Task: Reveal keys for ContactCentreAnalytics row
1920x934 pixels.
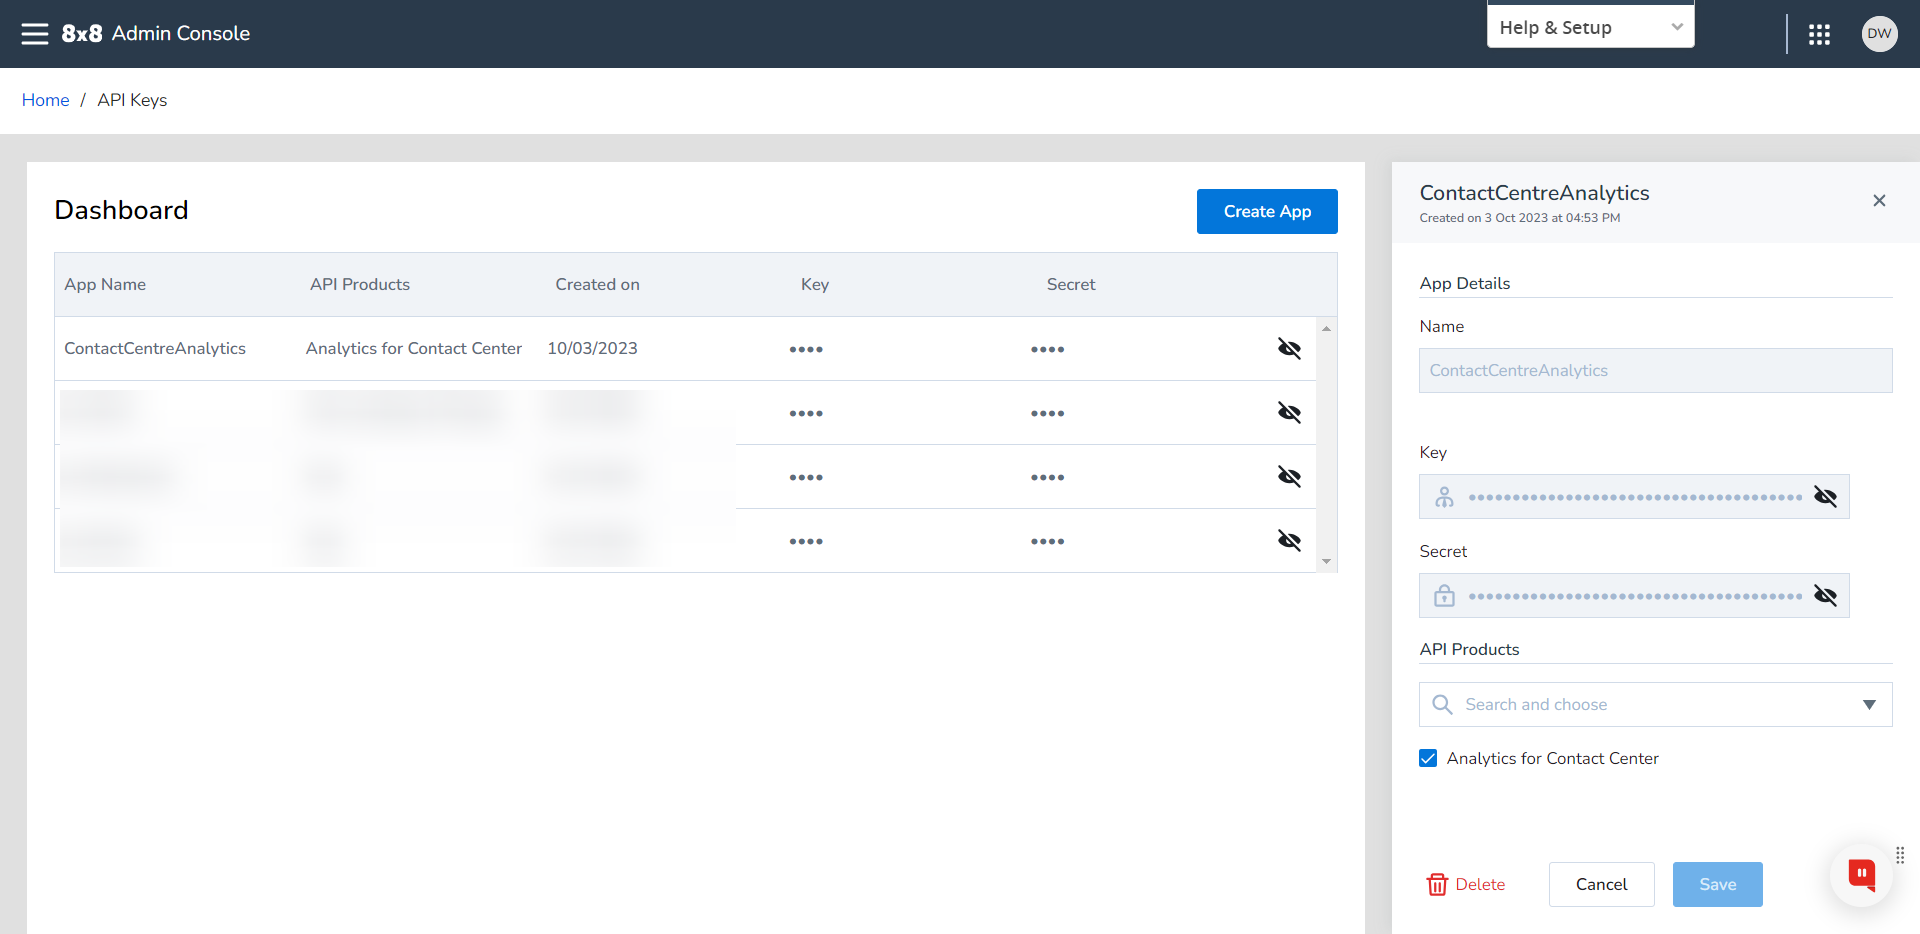Action: (1289, 348)
